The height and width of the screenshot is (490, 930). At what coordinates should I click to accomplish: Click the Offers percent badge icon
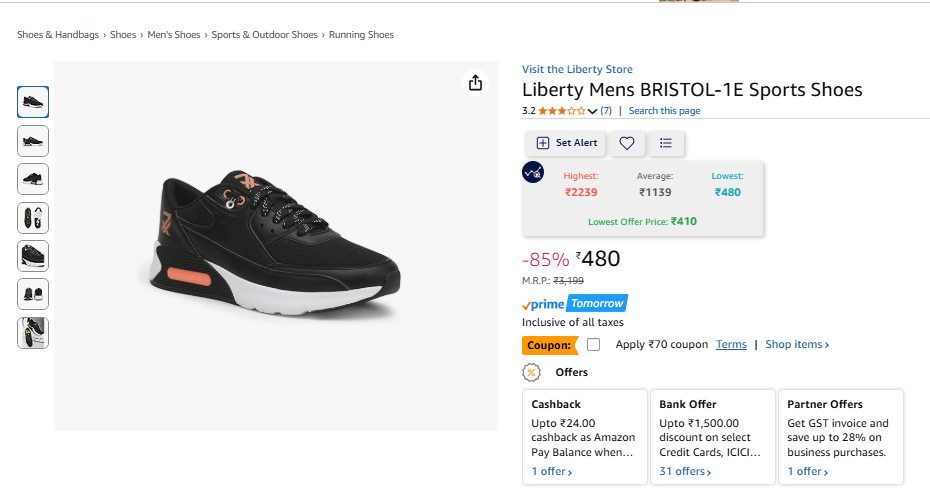point(532,372)
